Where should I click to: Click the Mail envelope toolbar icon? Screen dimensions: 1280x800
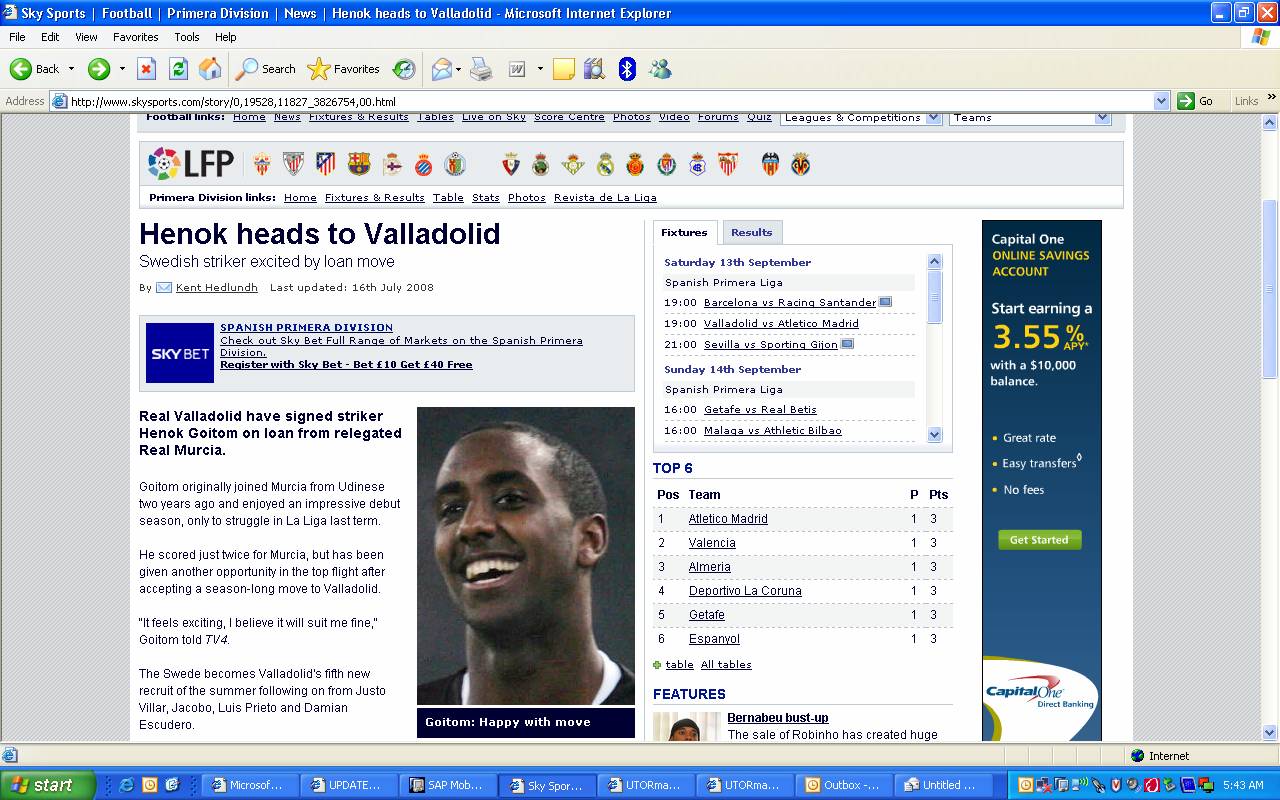[x=441, y=69]
